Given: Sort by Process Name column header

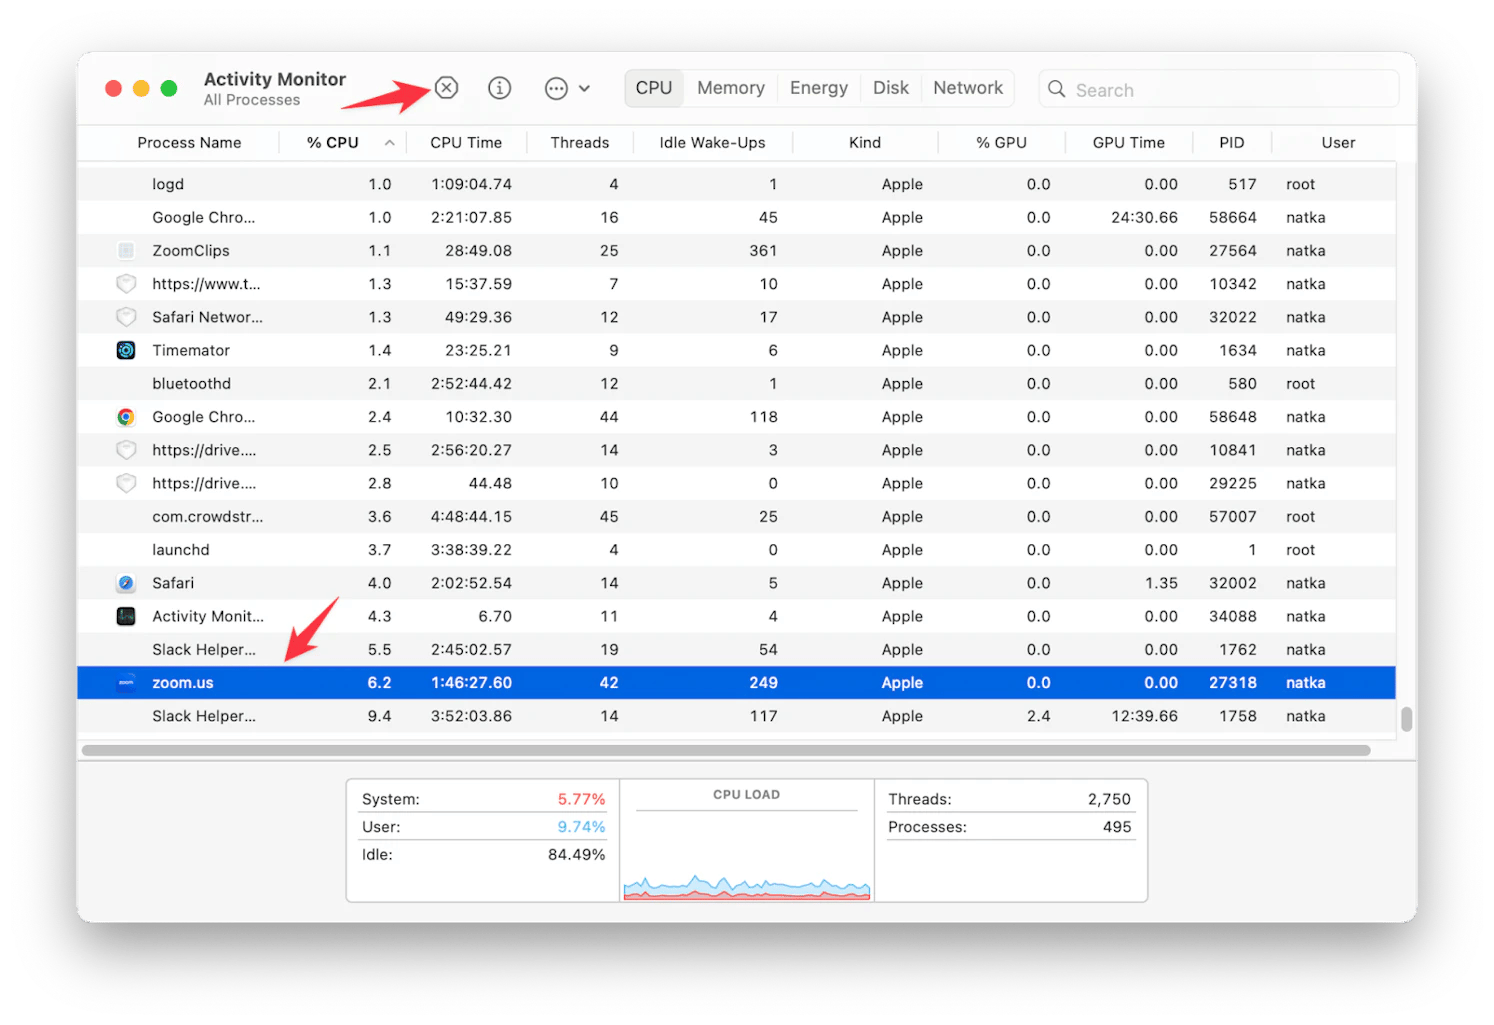Looking at the screenshot, I should click(x=189, y=143).
